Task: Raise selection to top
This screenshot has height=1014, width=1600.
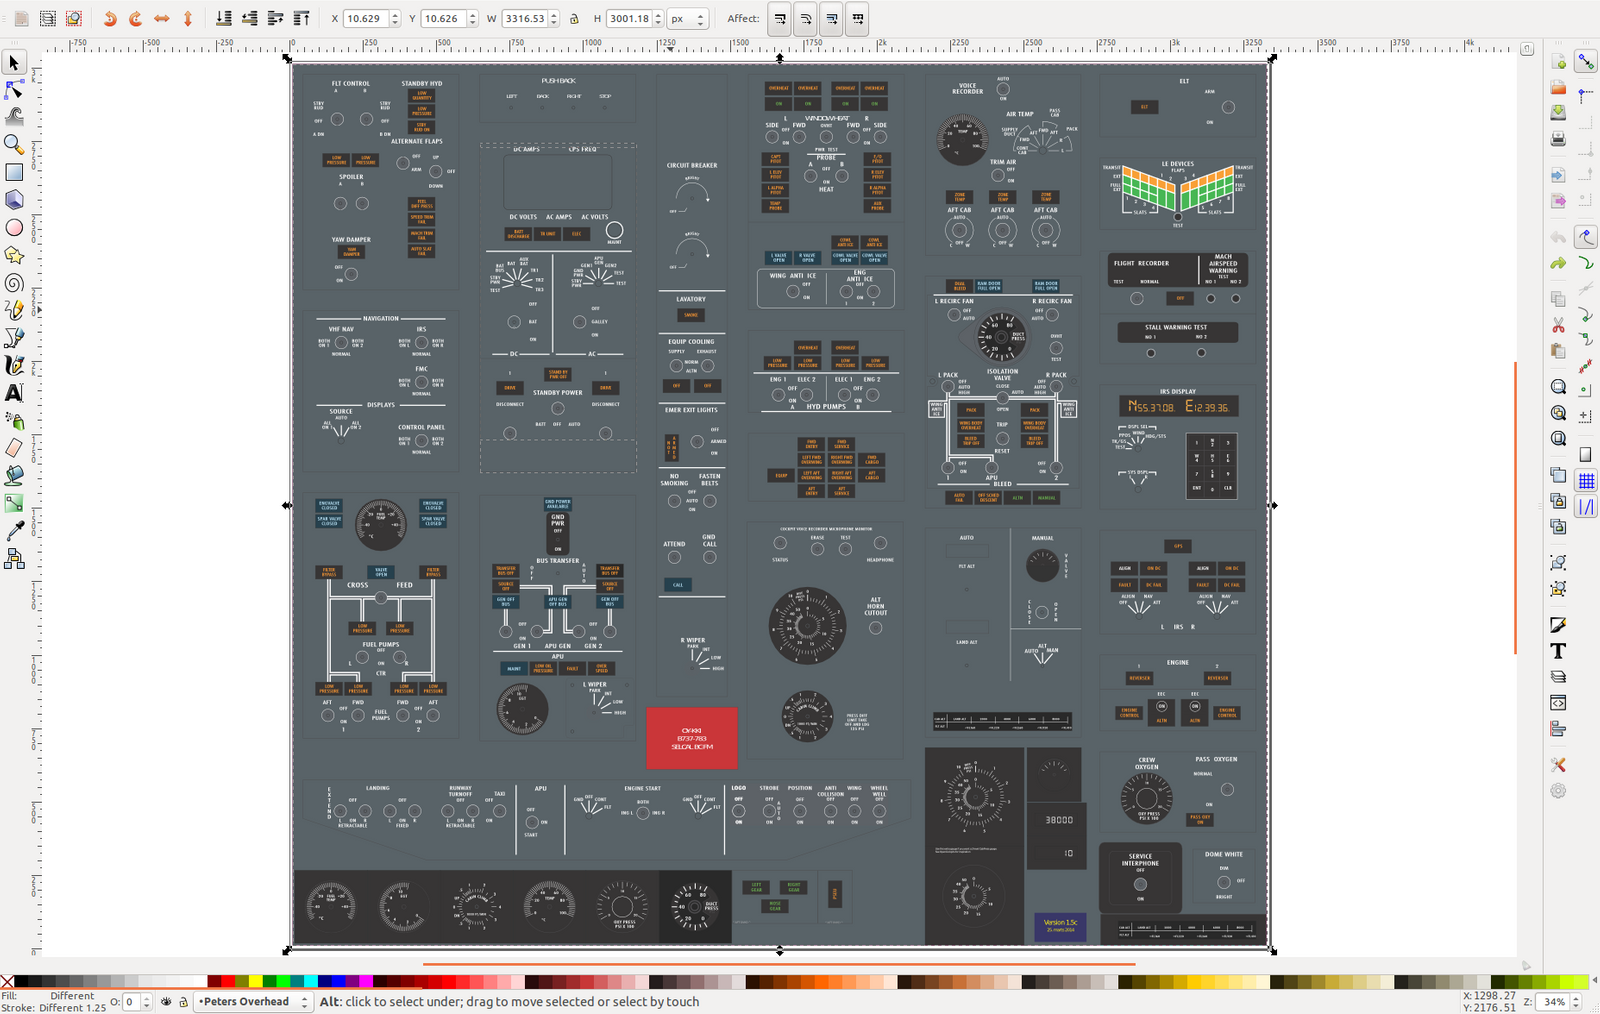Action: point(301,19)
